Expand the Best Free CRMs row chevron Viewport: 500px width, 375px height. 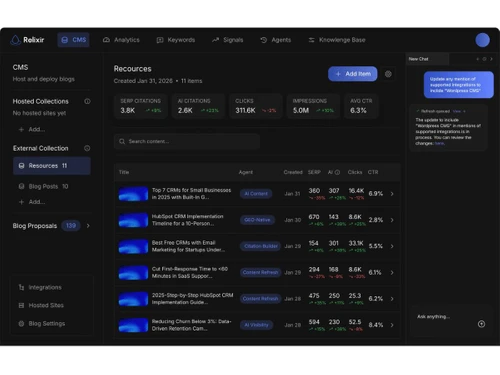[x=392, y=246]
